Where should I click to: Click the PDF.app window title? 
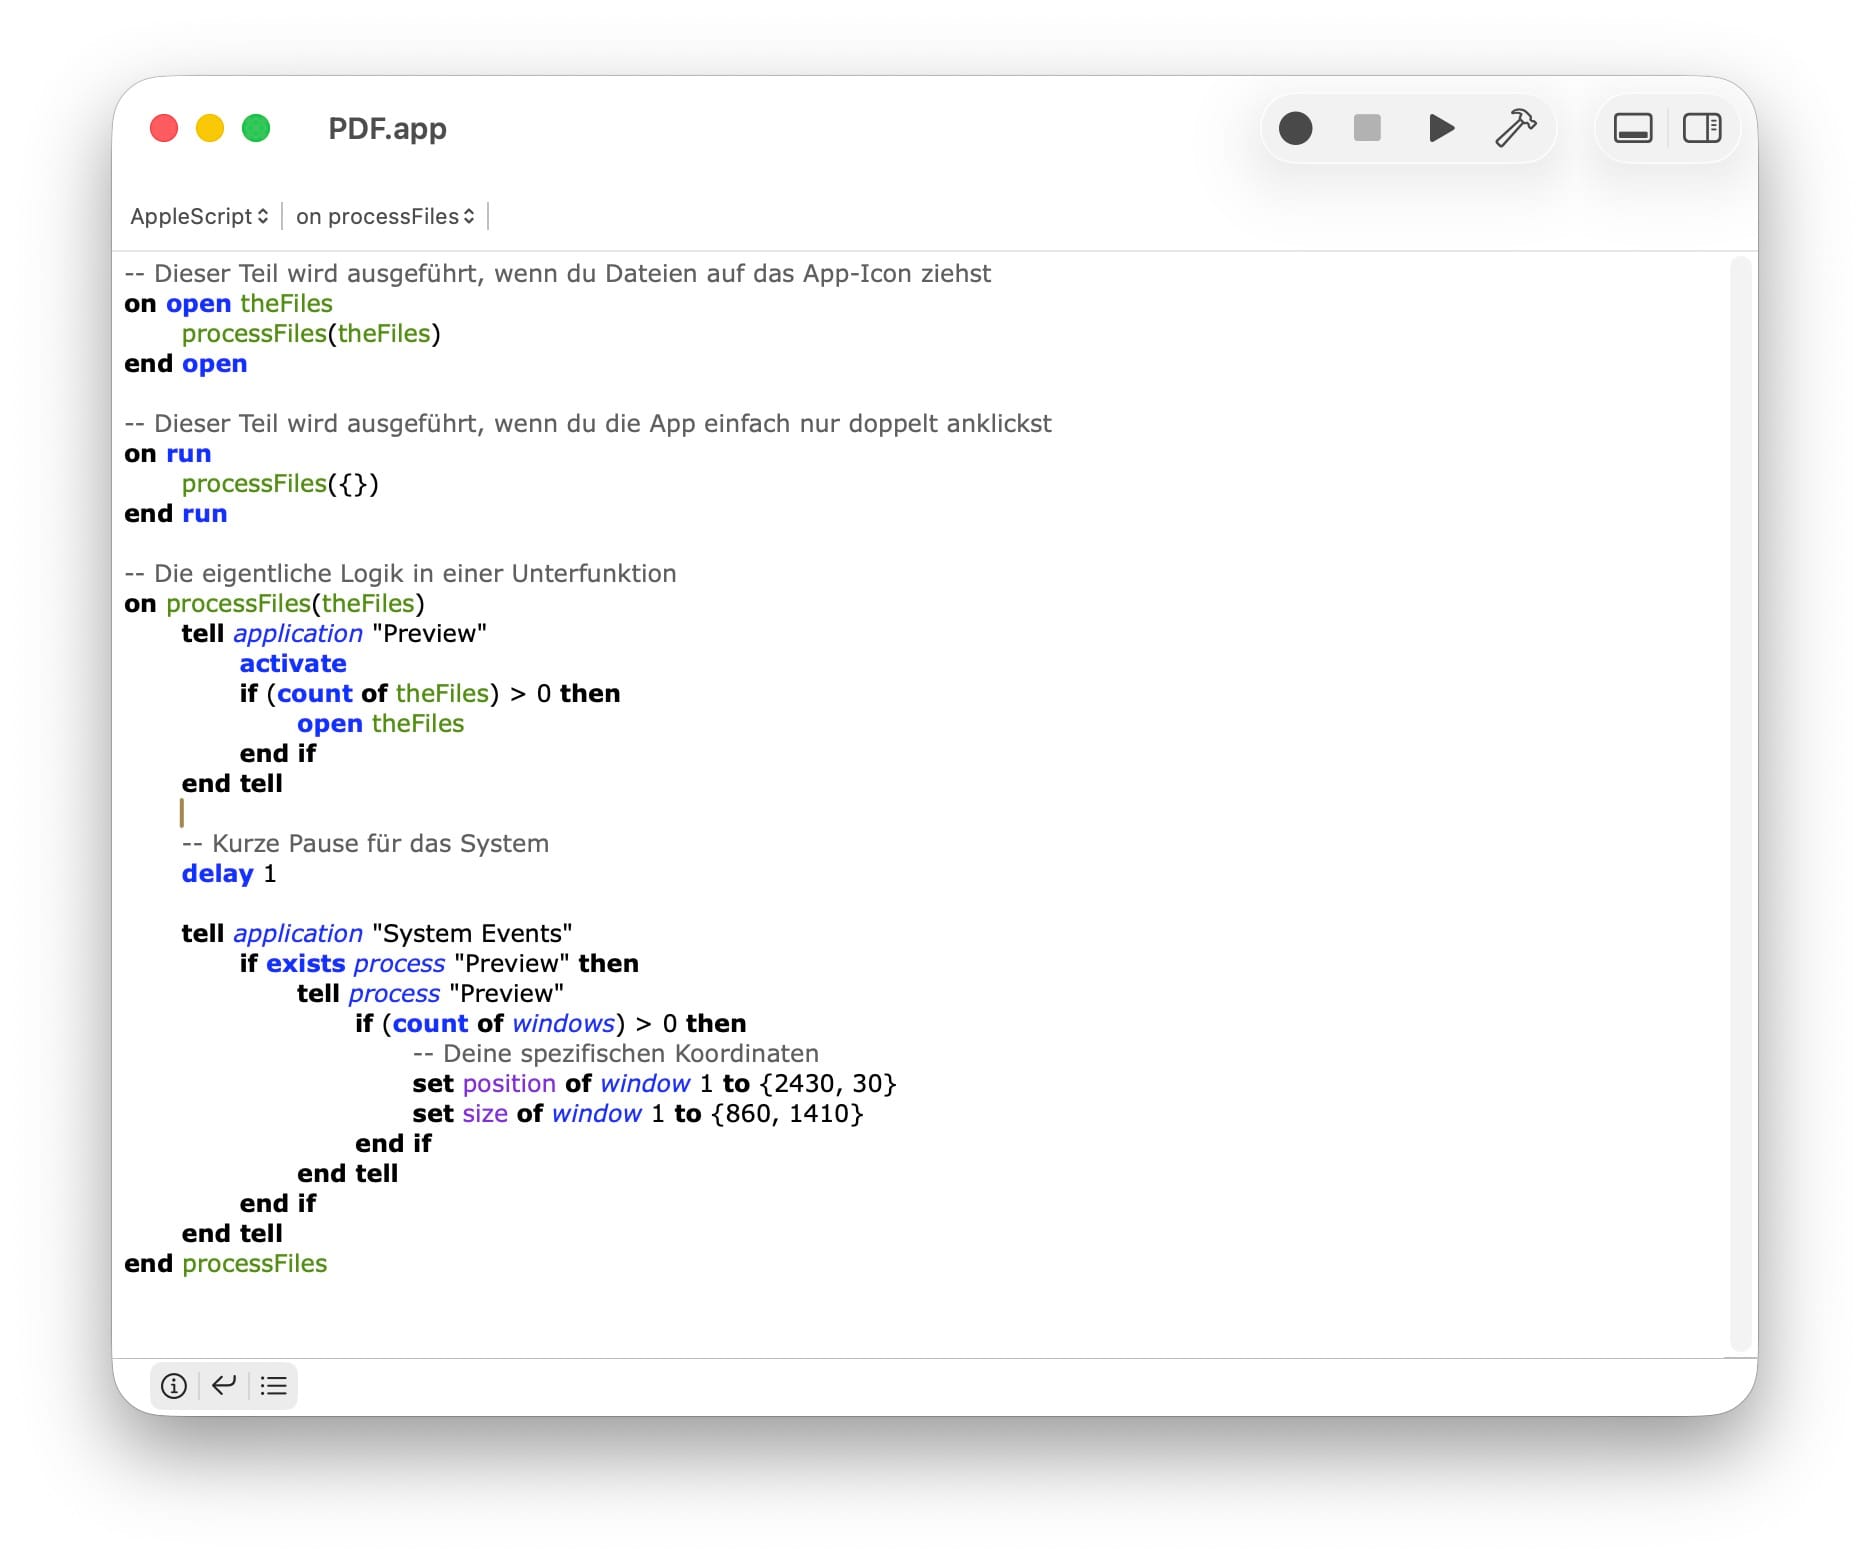pyautogui.click(x=387, y=129)
